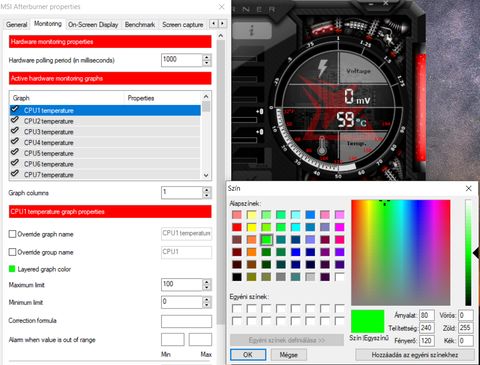Click the Kék blue value field
The image size is (480, 365).
(x=466, y=341)
